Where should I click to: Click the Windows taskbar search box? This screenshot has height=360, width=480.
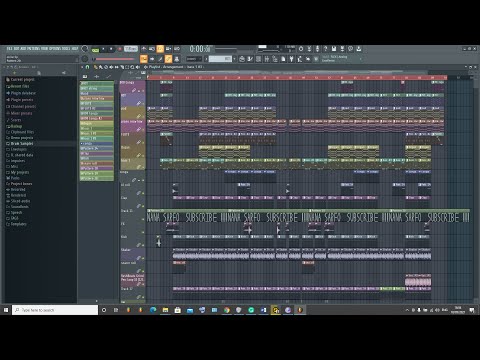point(55,310)
